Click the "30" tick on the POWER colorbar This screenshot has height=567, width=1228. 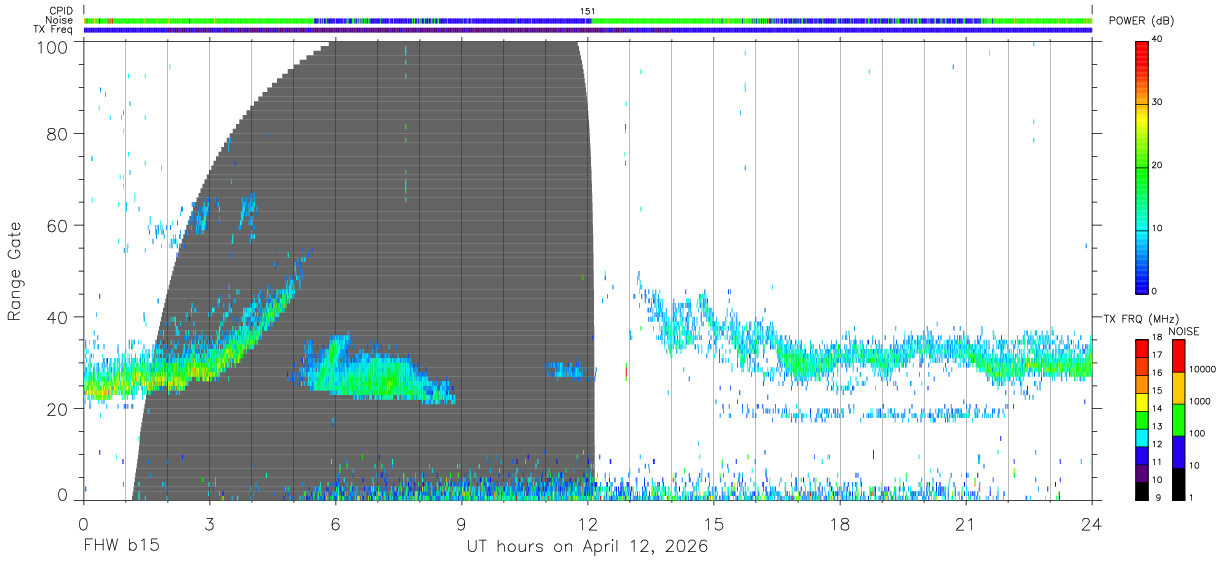pyautogui.click(x=1158, y=103)
